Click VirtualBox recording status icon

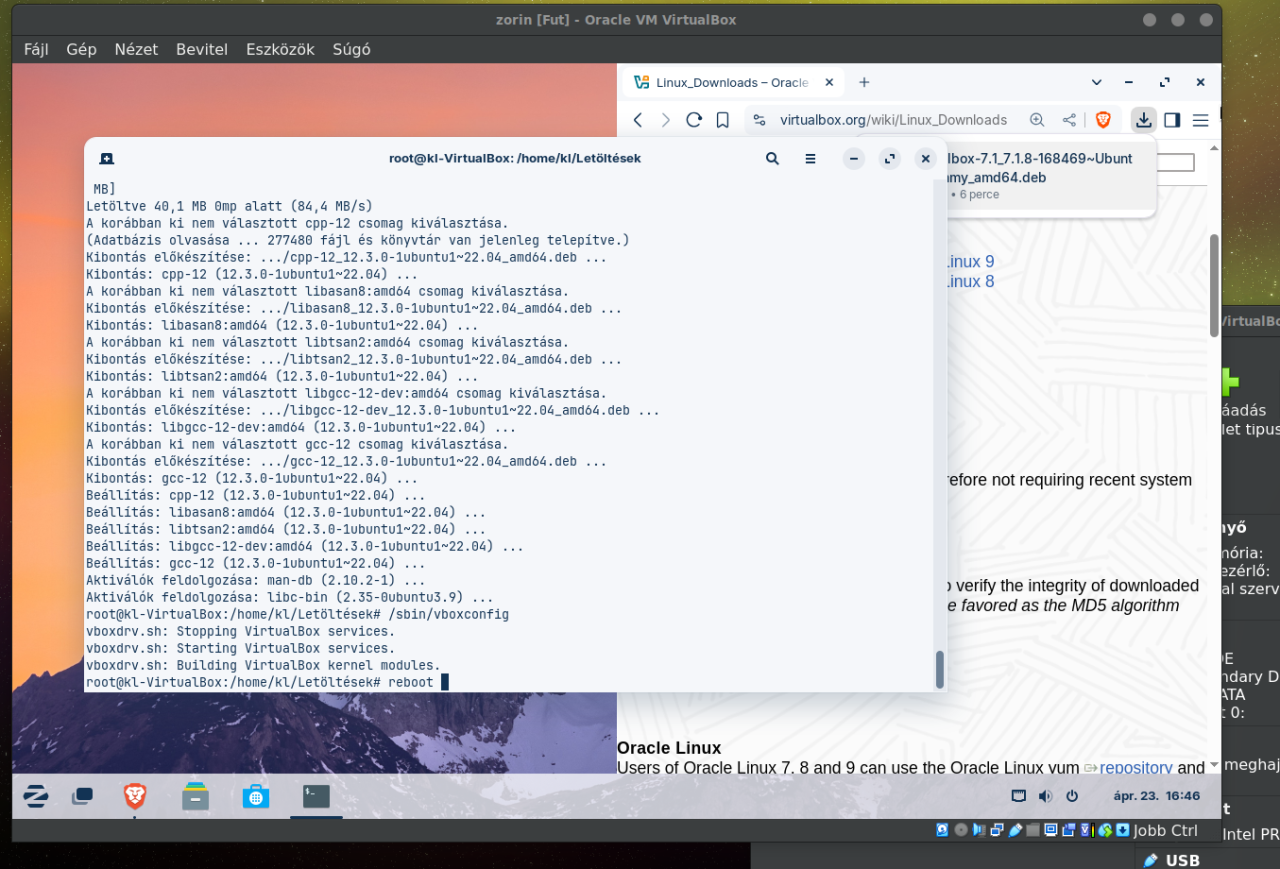coord(1069,830)
